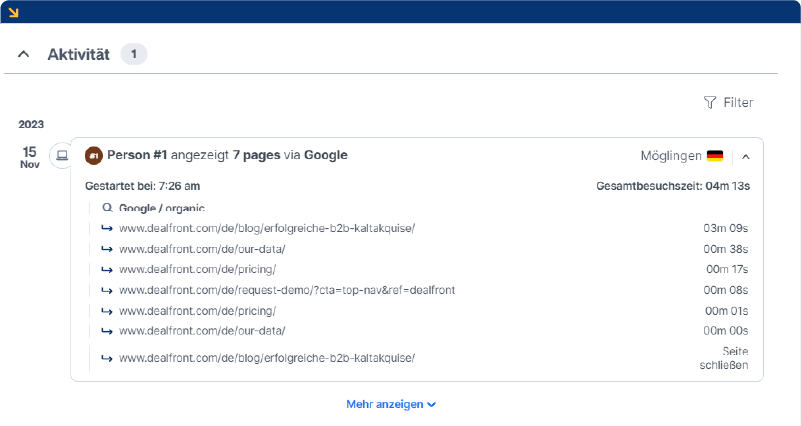The height and width of the screenshot is (426, 801).
Task: Click the Aktivität count badge showing 1
Action: coord(134,54)
